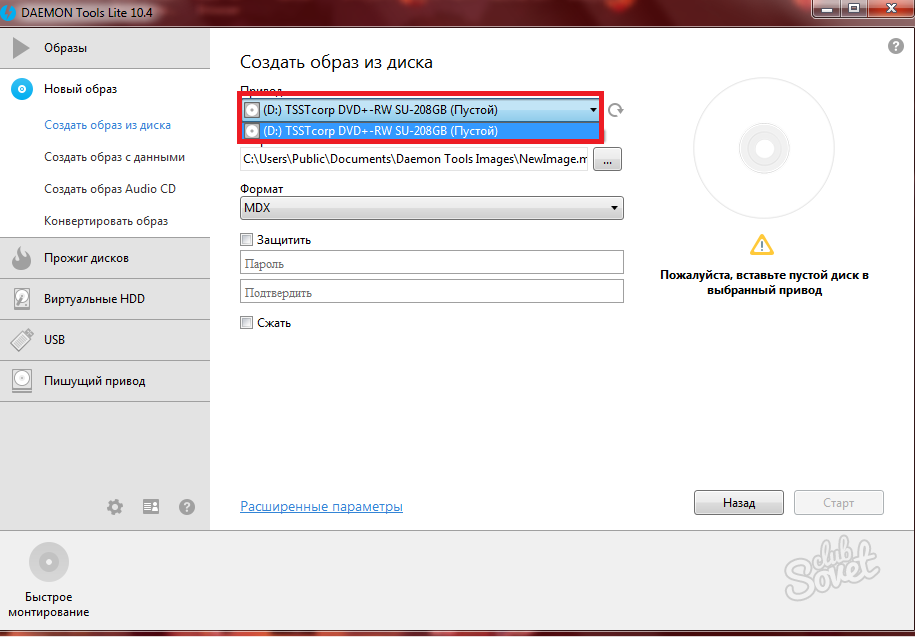The height and width of the screenshot is (637, 915).
Task: Toggle the Сжать compression checkbox
Action: click(246, 323)
